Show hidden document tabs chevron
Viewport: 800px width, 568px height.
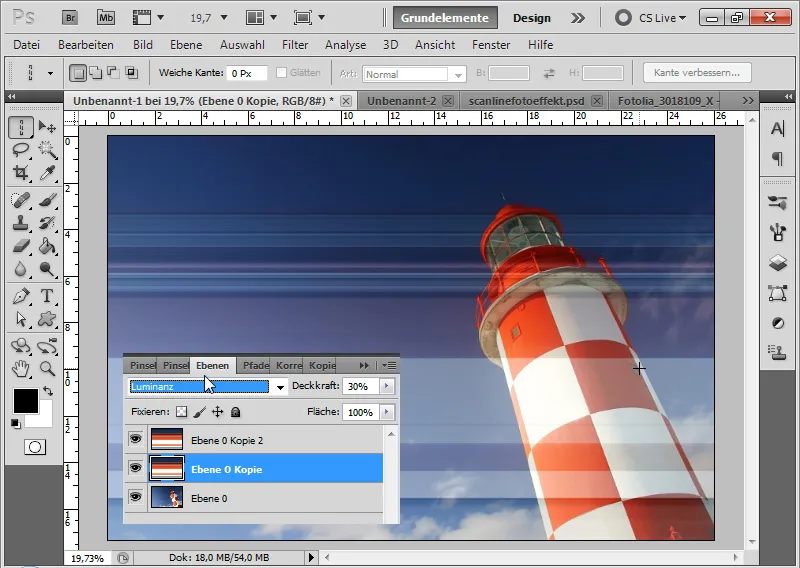pyautogui.click(x=748, y=101)
